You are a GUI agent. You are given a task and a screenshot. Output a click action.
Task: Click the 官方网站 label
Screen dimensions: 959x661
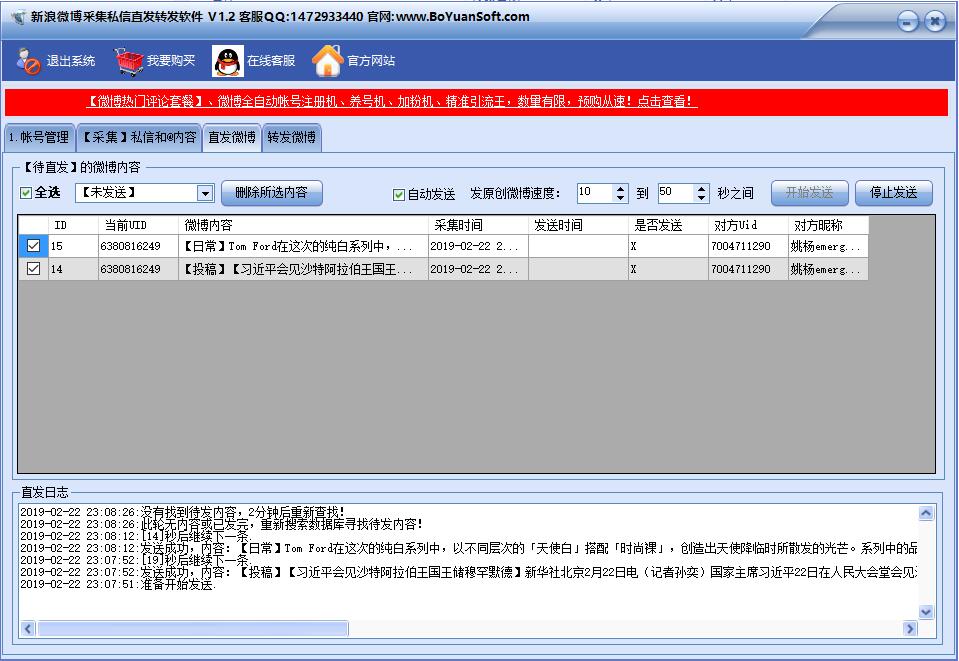pyautogui.click(x=371, y=61)
